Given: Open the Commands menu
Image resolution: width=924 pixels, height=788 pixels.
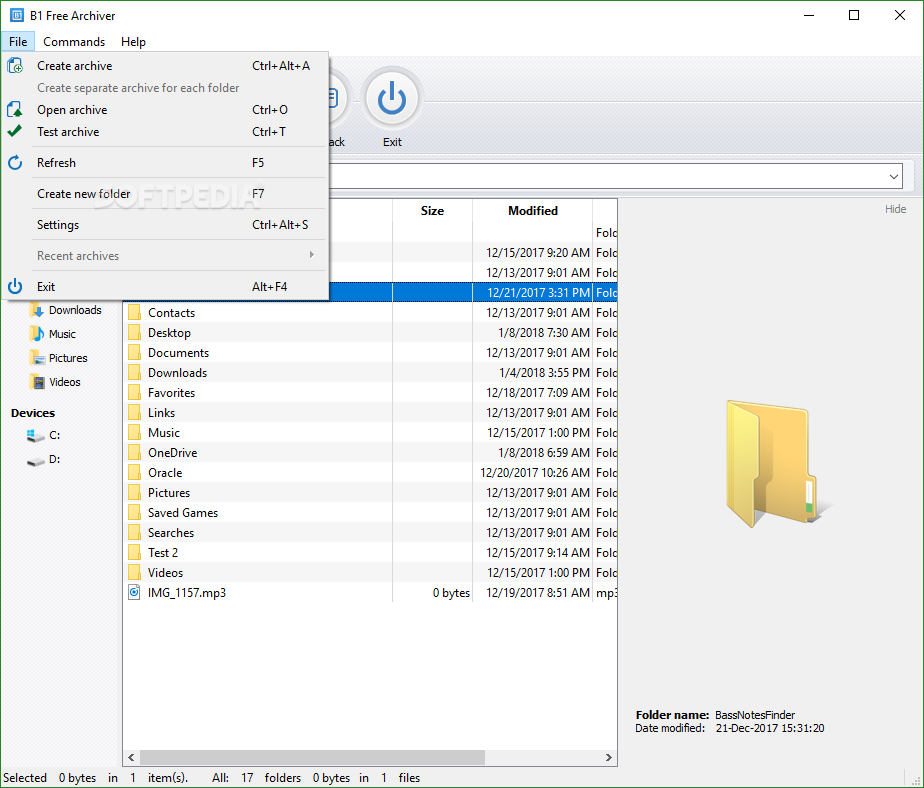Looking at the screenshot, I should coord(74,42).
